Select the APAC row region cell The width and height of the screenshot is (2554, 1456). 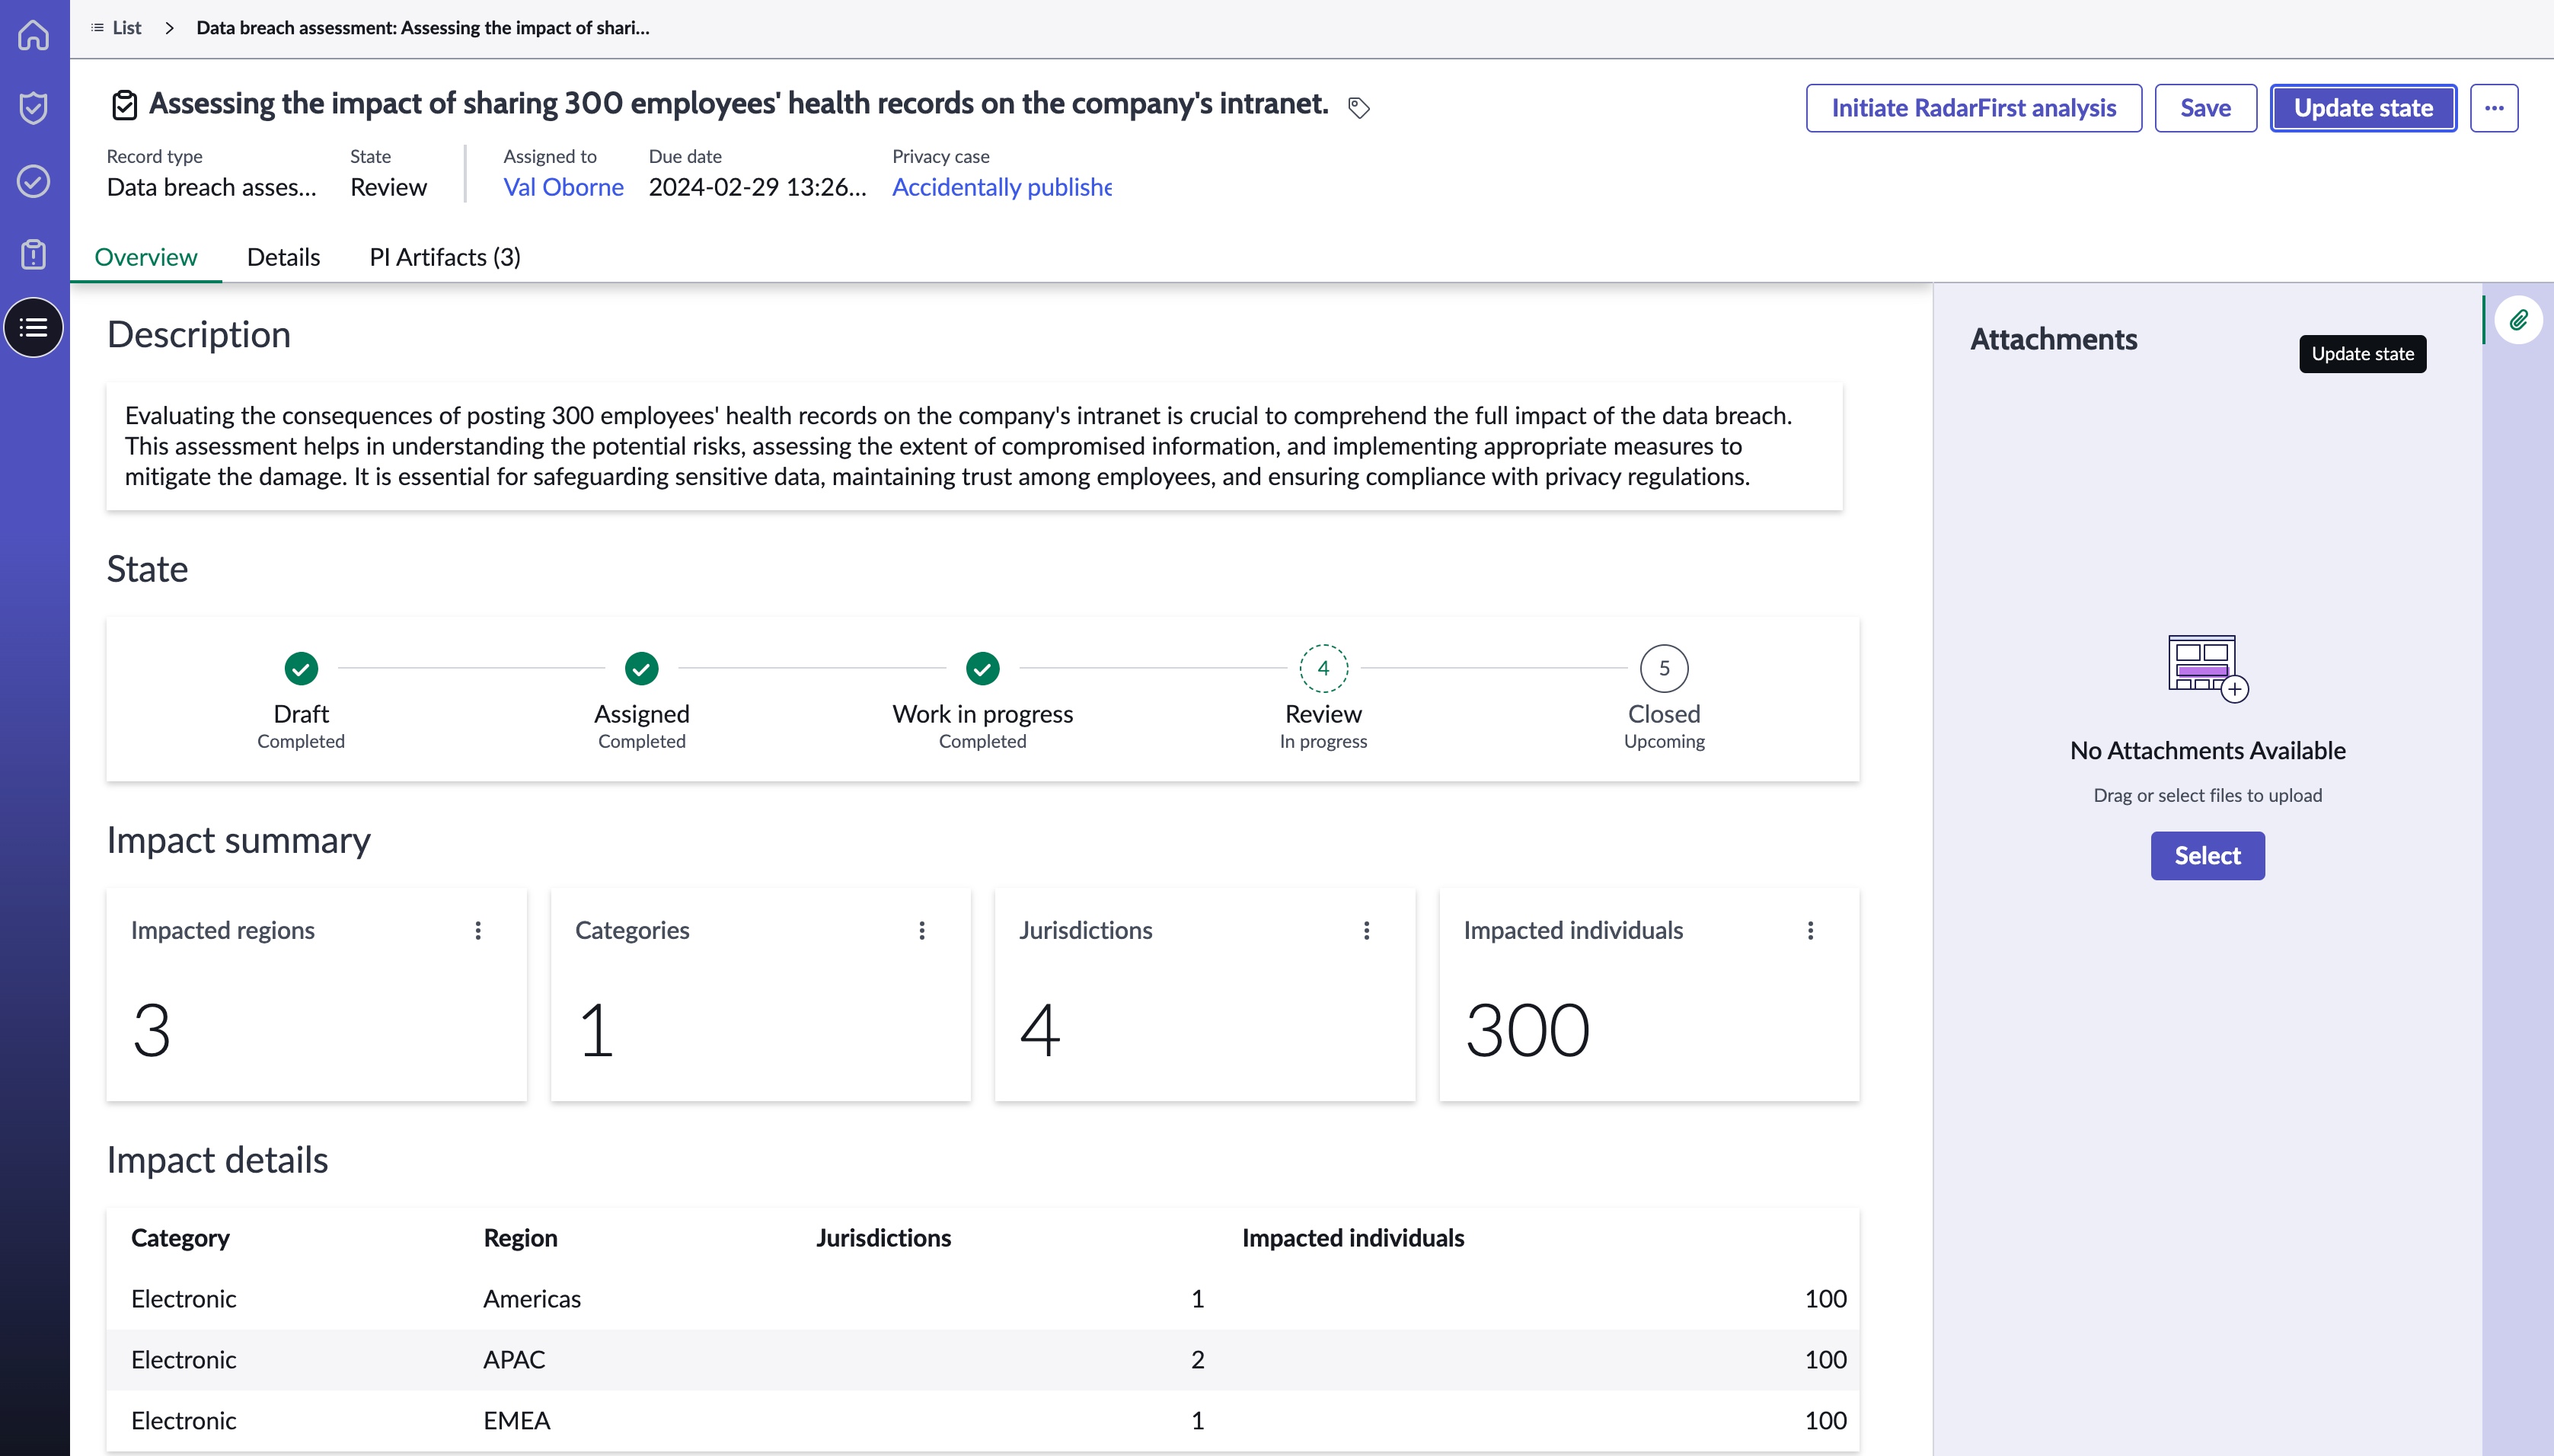pyautogui.click(x=515, y=1360)
